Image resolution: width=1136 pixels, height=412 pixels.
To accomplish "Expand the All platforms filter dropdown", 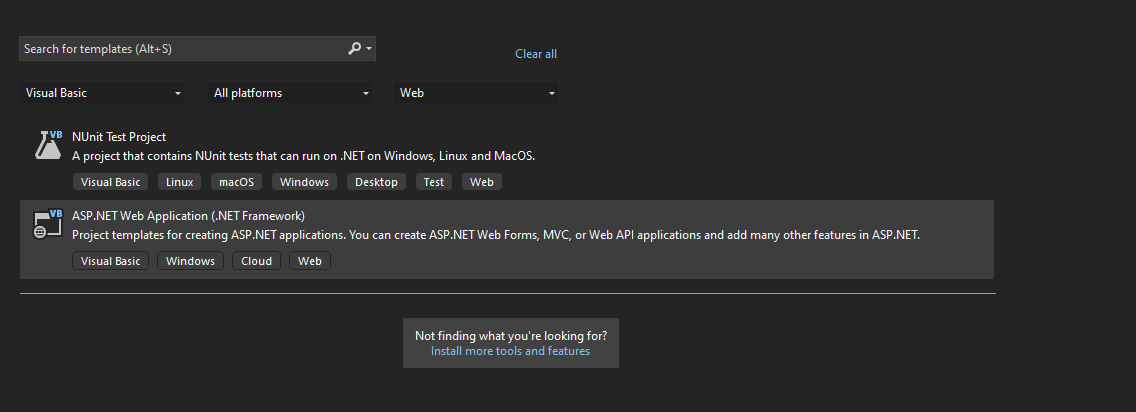I will pos(291,93).
